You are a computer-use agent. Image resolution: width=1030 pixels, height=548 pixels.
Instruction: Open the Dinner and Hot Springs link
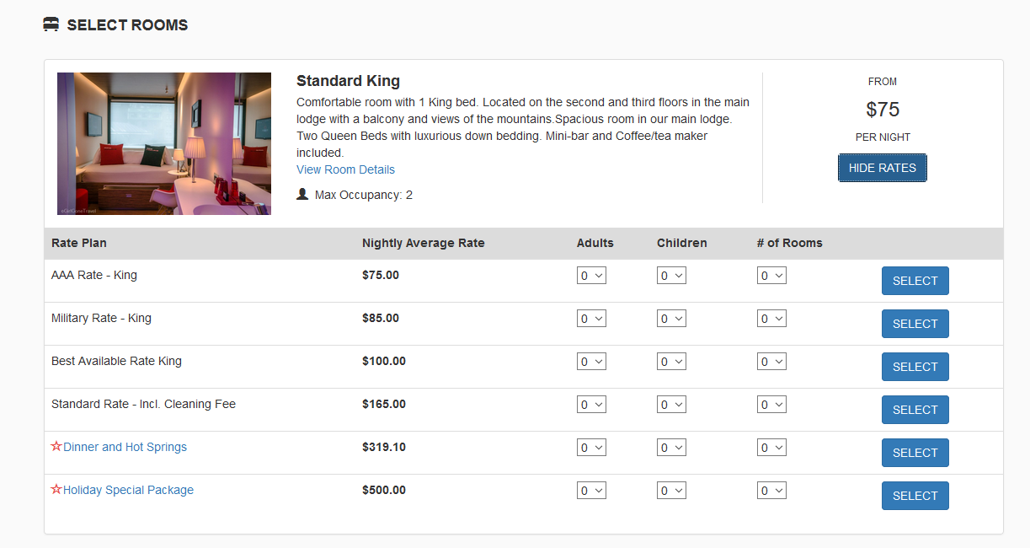point(125,447)
